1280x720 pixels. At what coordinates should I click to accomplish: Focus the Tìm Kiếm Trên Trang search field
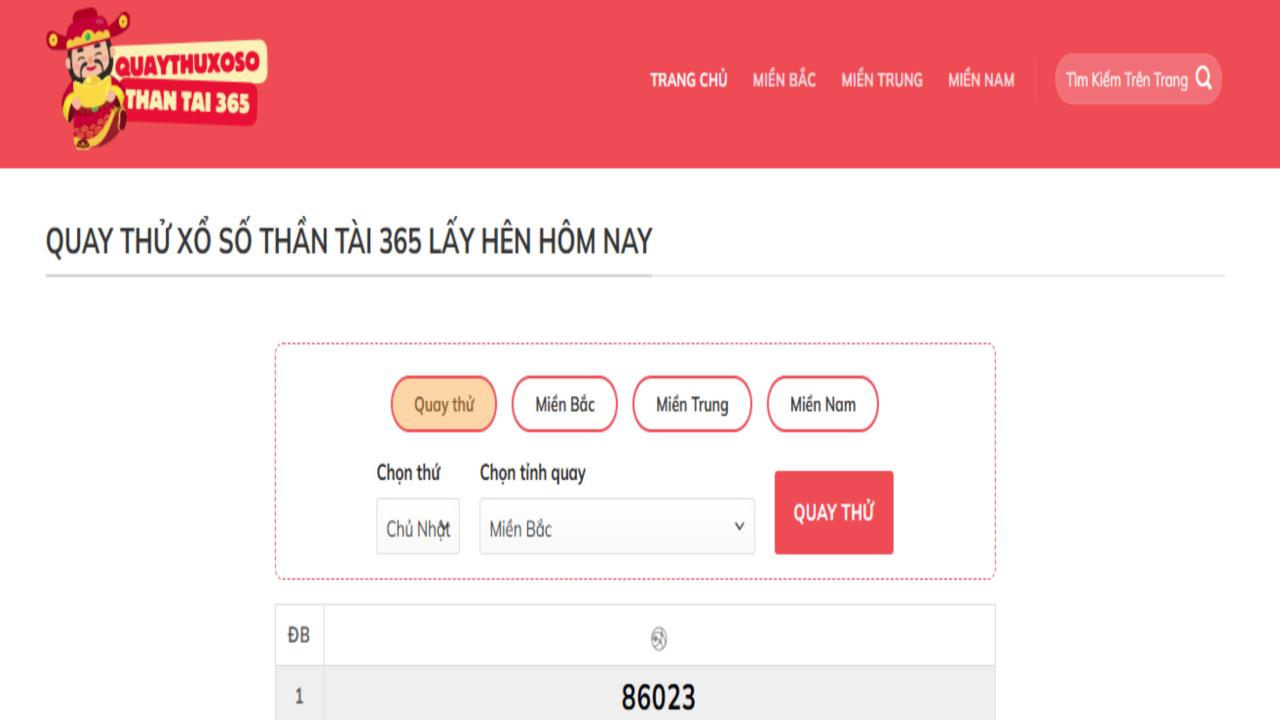pyautogui.click(x=1125, y=80)
